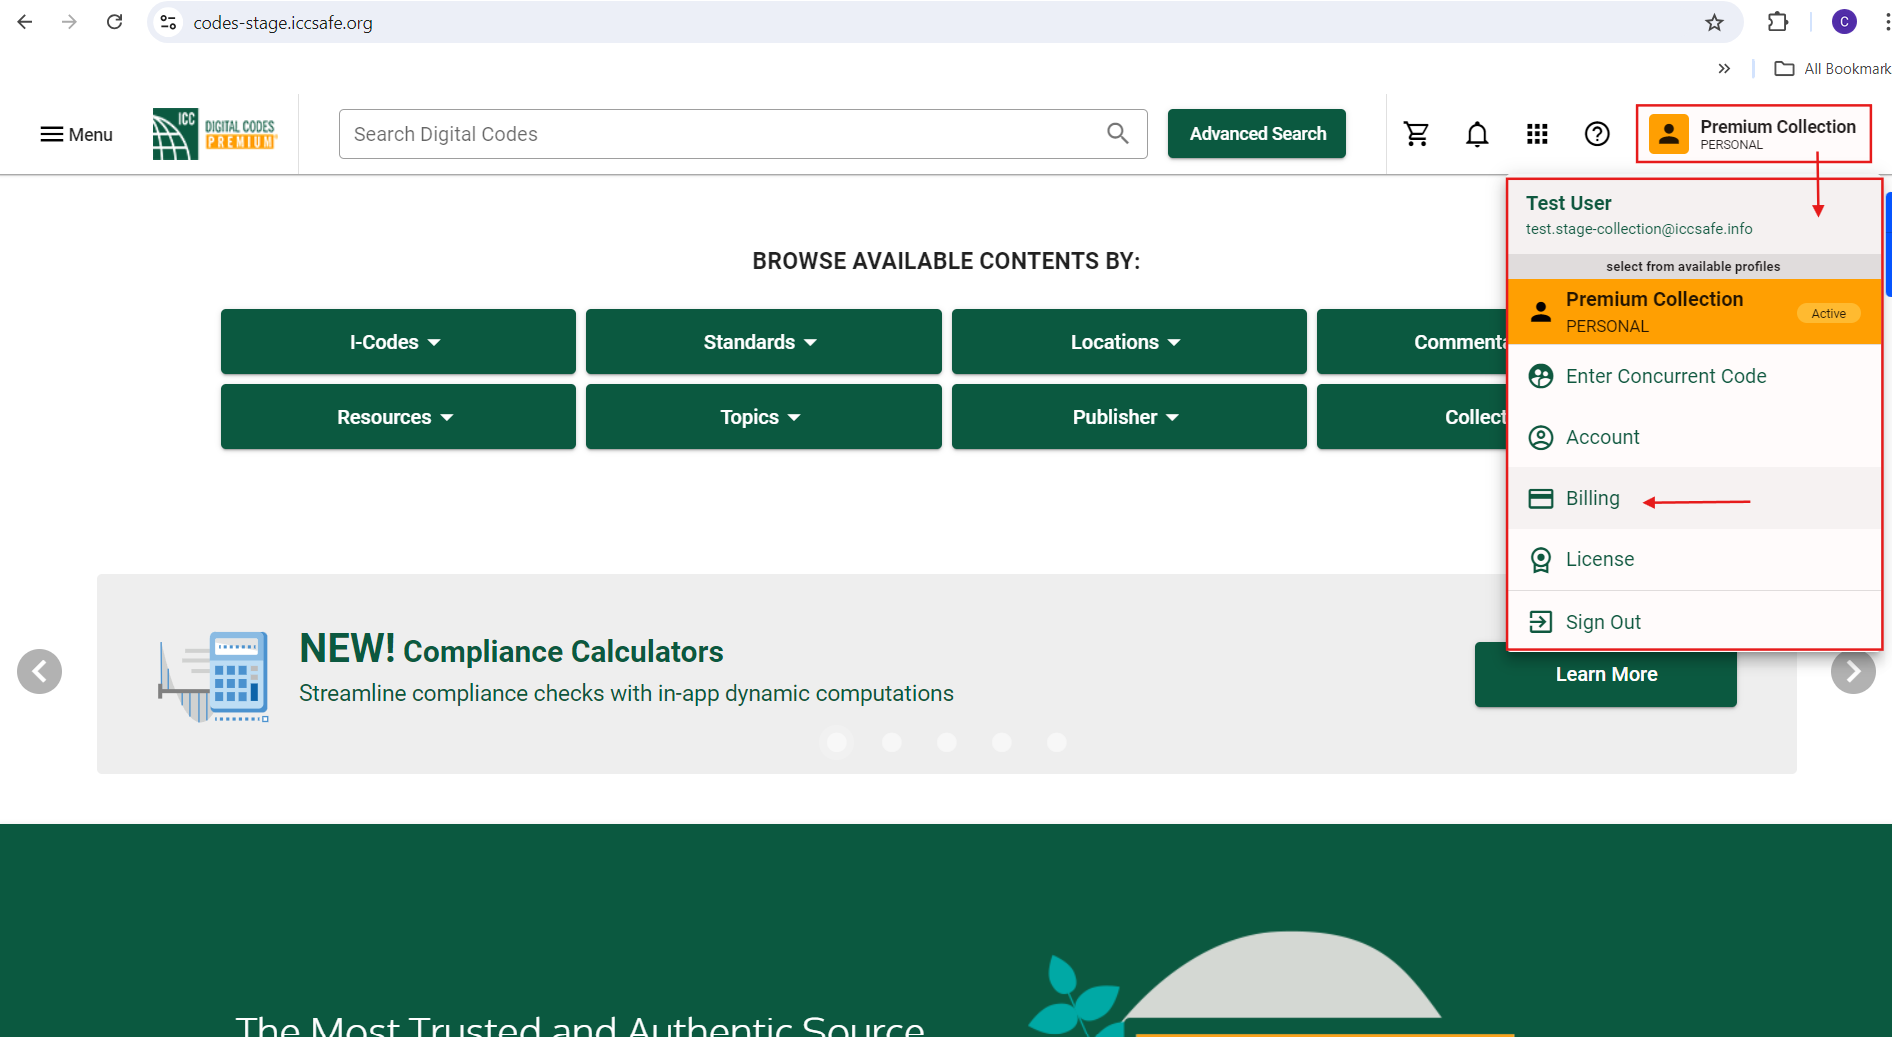1892x1037 pixels.
Task: Choose Enter Concurrent Code
Action: pyautogui.click(x=1694, y=376)
